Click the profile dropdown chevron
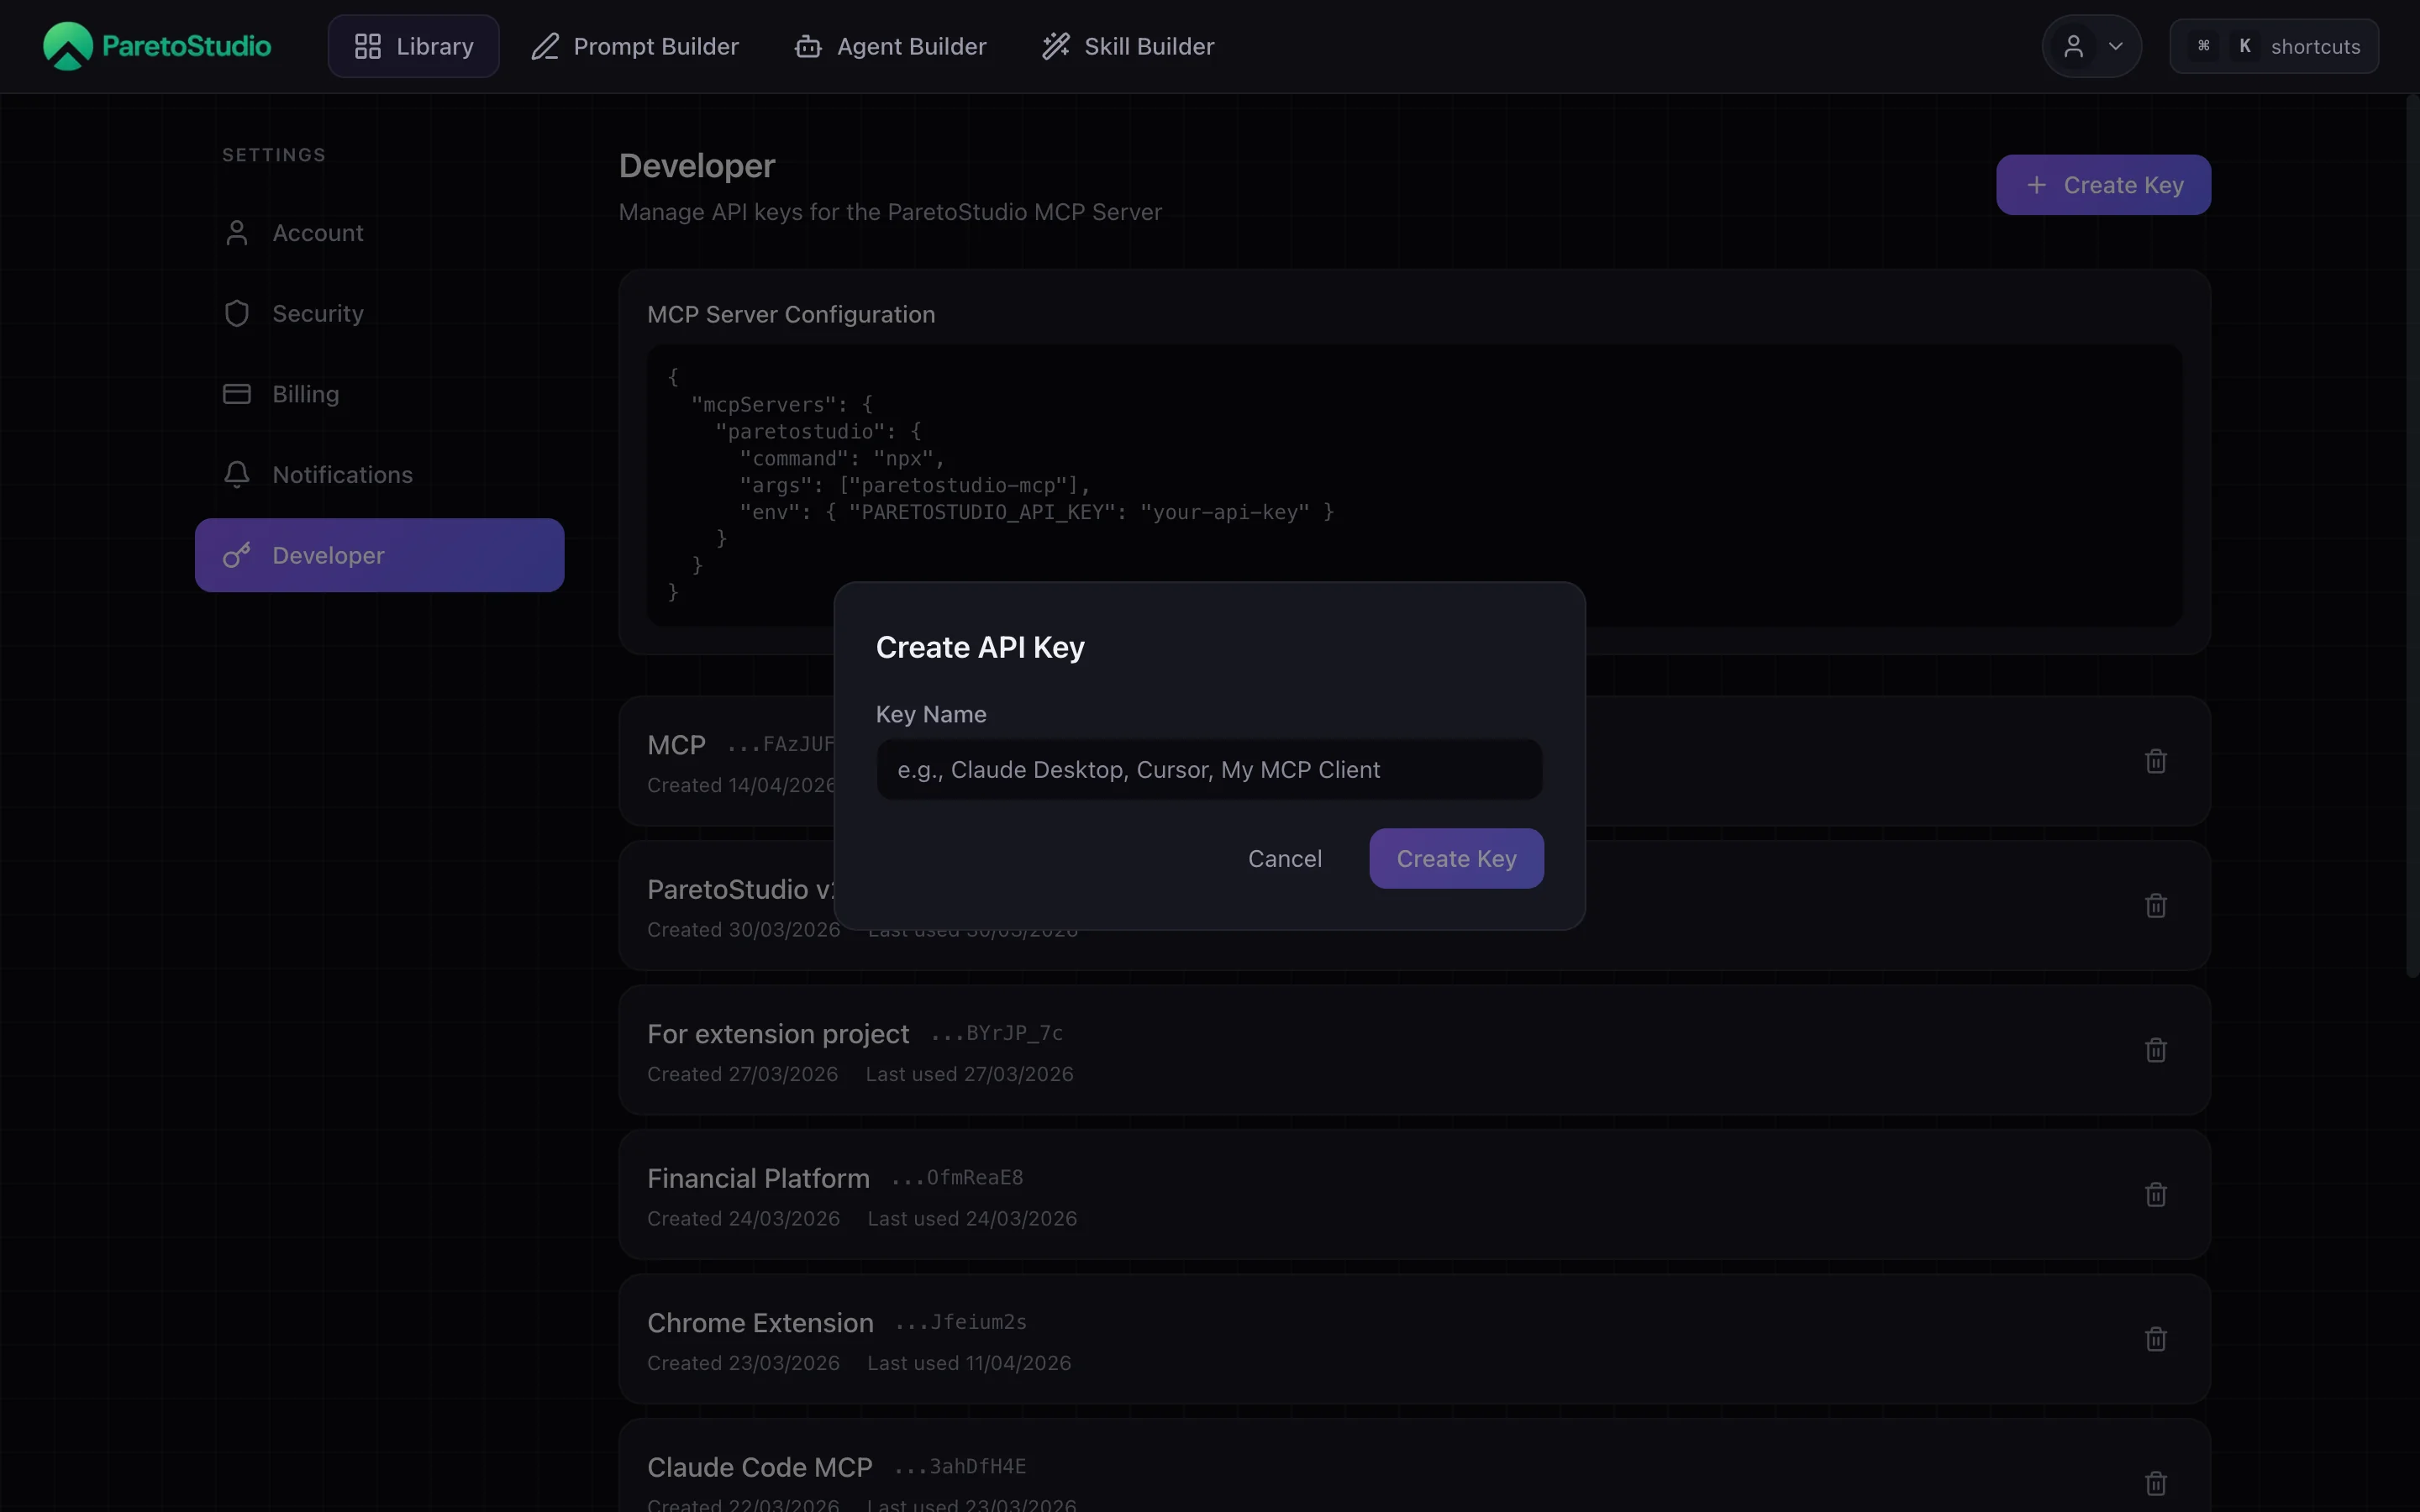2420x1512 pixels. 2116,46
